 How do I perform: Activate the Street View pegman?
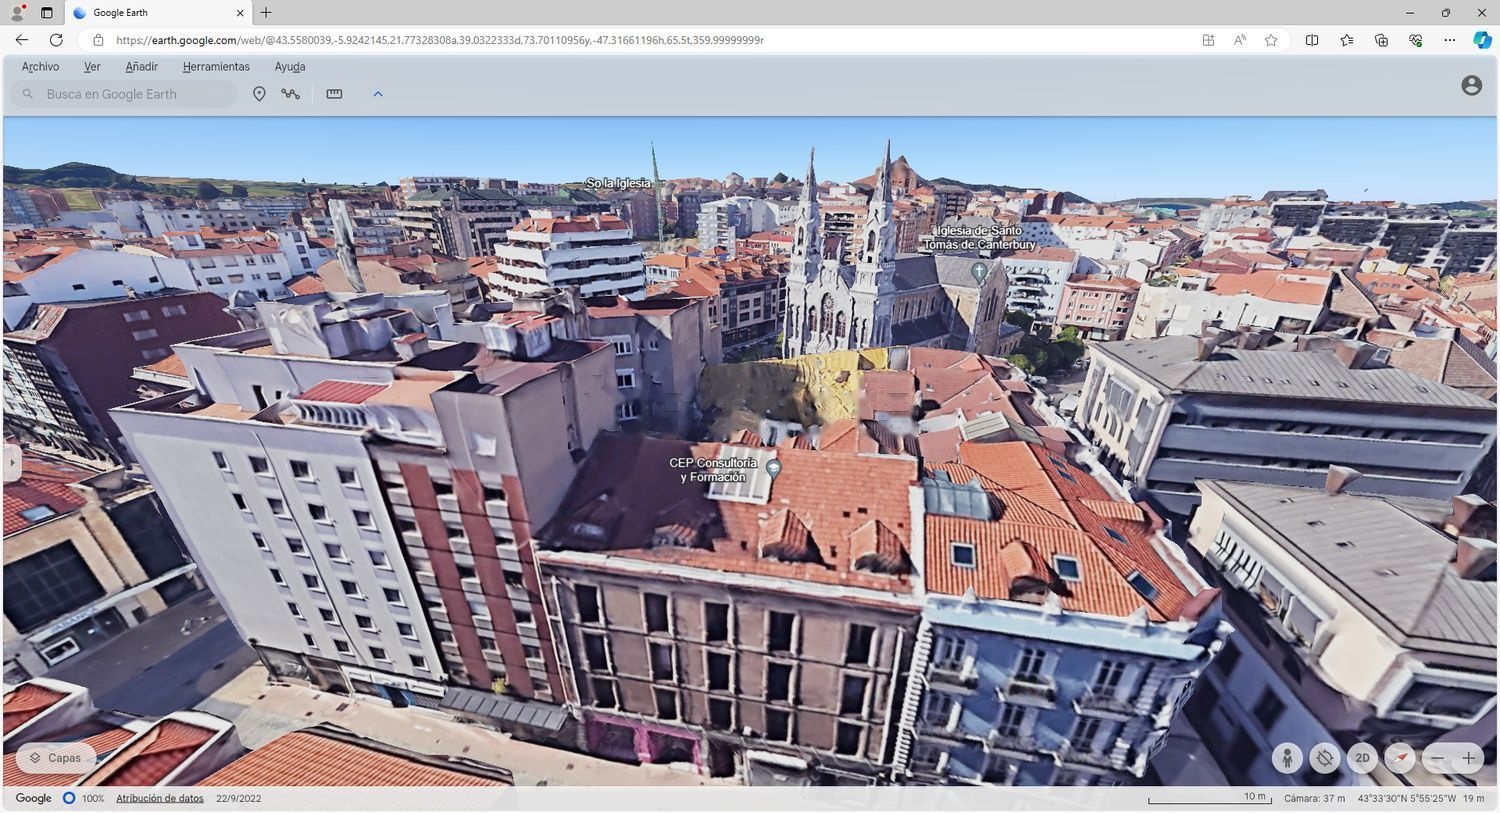pos(1287,758)
